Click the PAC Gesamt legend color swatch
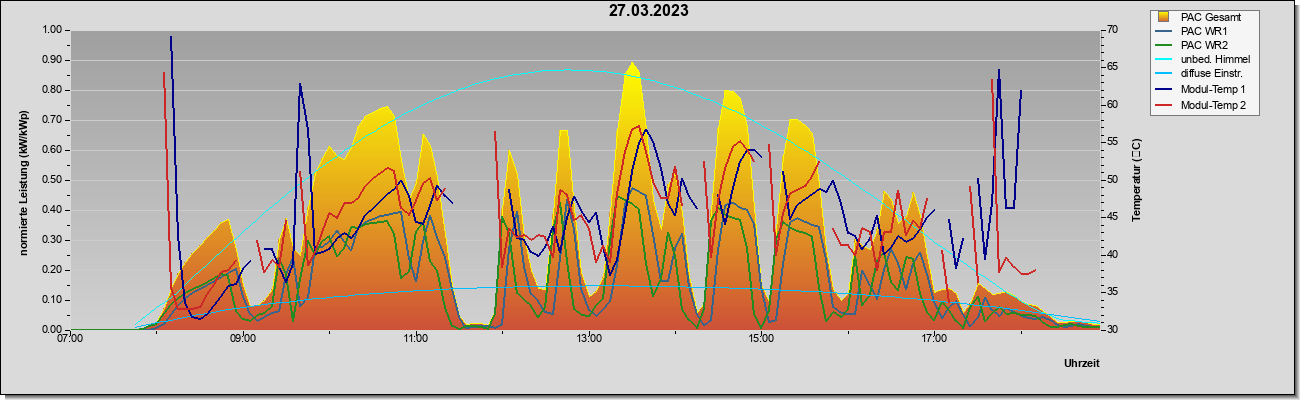 click(x=1163, y=17)
